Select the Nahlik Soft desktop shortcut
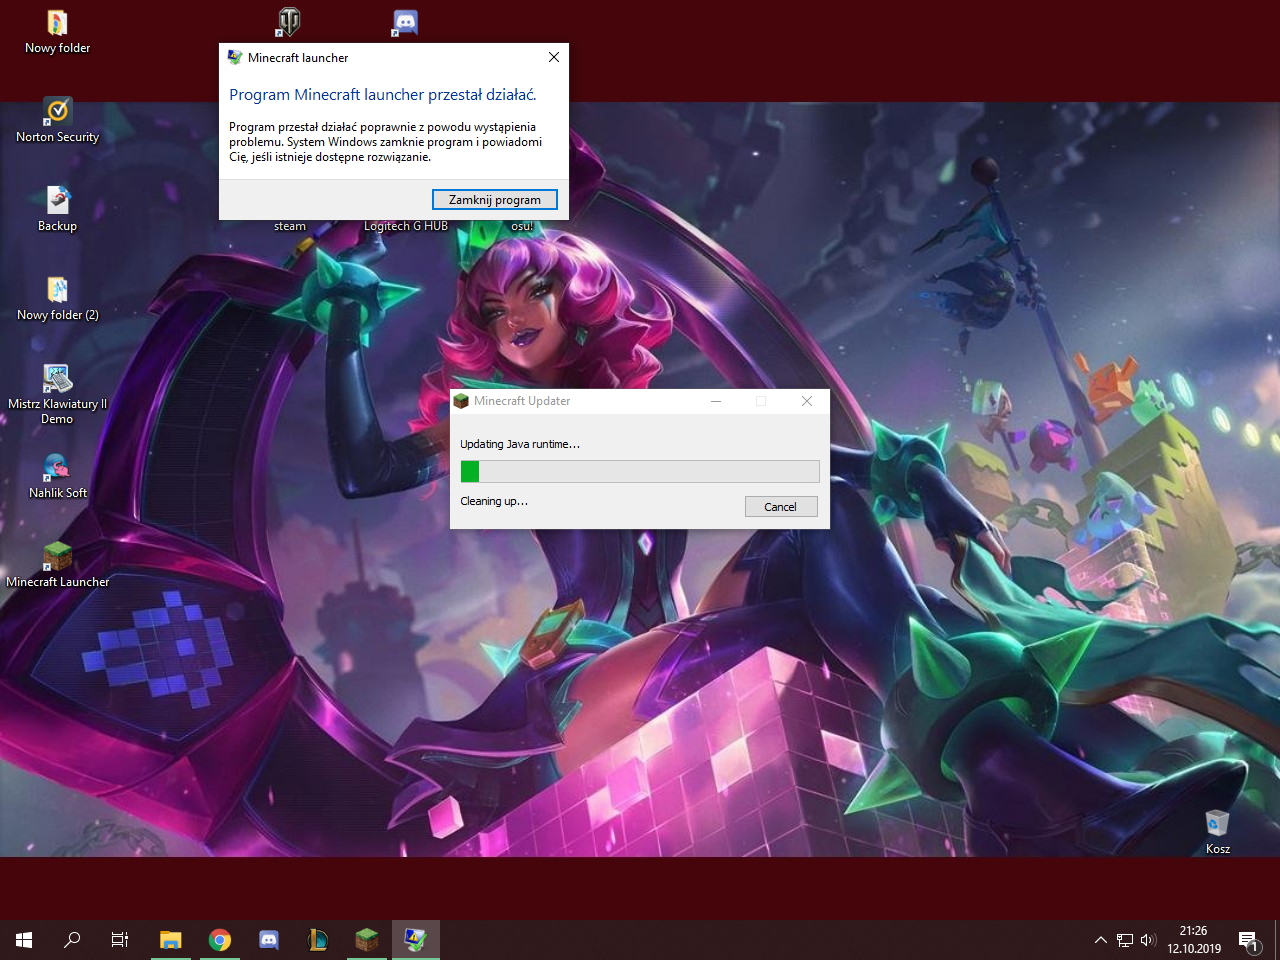Viewport: 1280px width, 960px height. click(x=57, y=477)
